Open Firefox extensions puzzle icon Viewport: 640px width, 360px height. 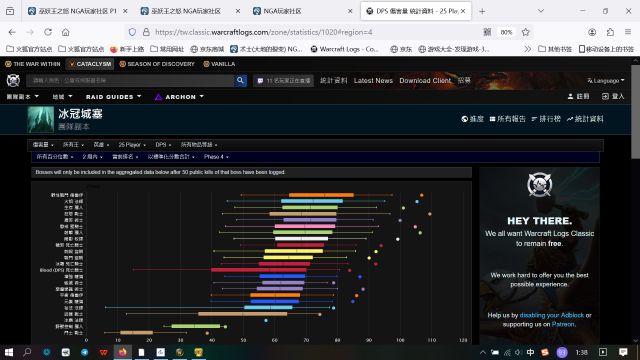tap(610, 32)
